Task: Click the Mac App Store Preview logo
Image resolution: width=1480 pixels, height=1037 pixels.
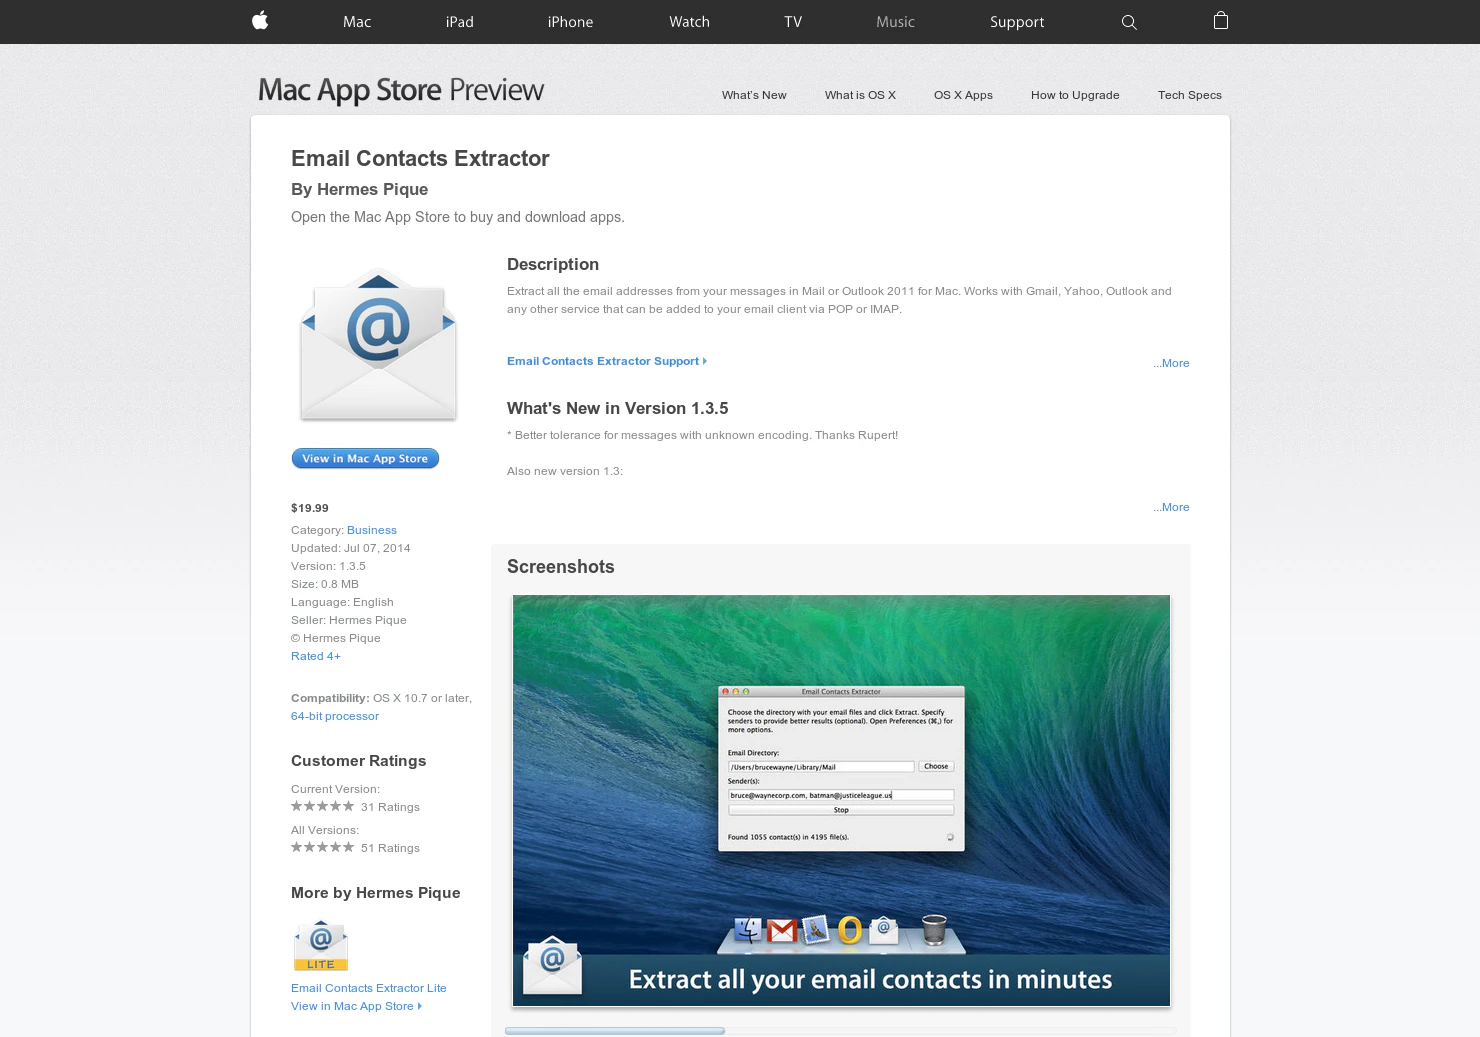Action: click(398, 90)
